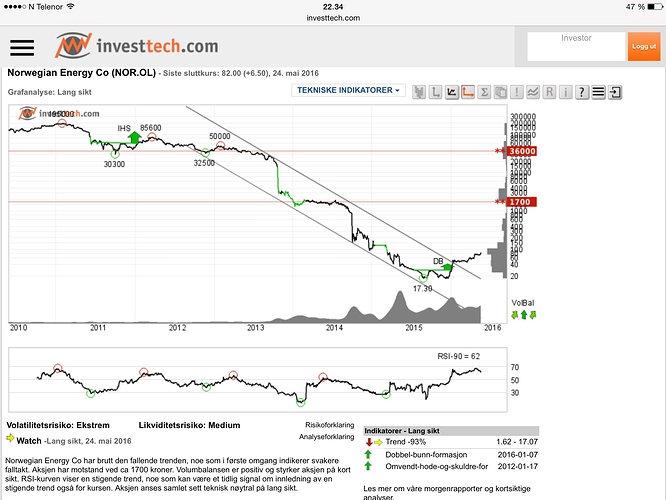
Task: Click the exit arrow icon in toolbar
Action: coord(615,92)
